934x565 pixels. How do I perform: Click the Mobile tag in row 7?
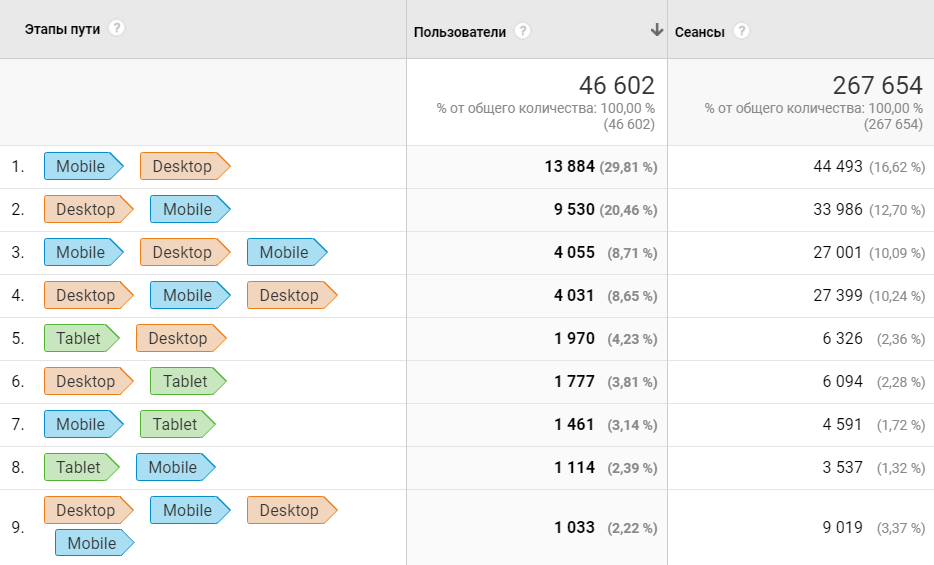tap(82, 424)
